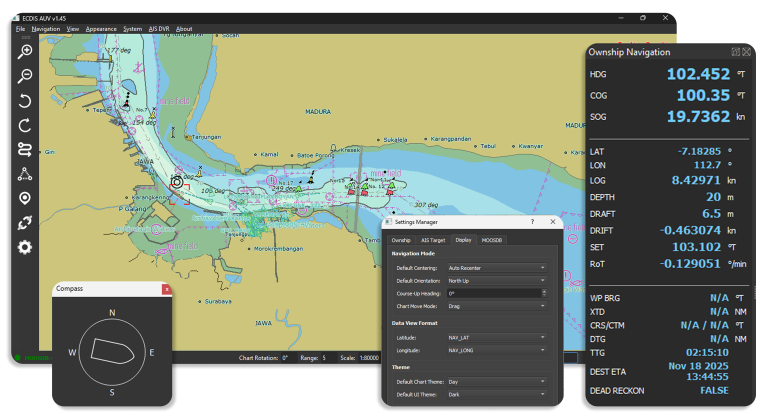The image size is (768, 416).
Task: Expand the Default Orientation dropdown
Action: pyautogui.click(x=497, y=281)
